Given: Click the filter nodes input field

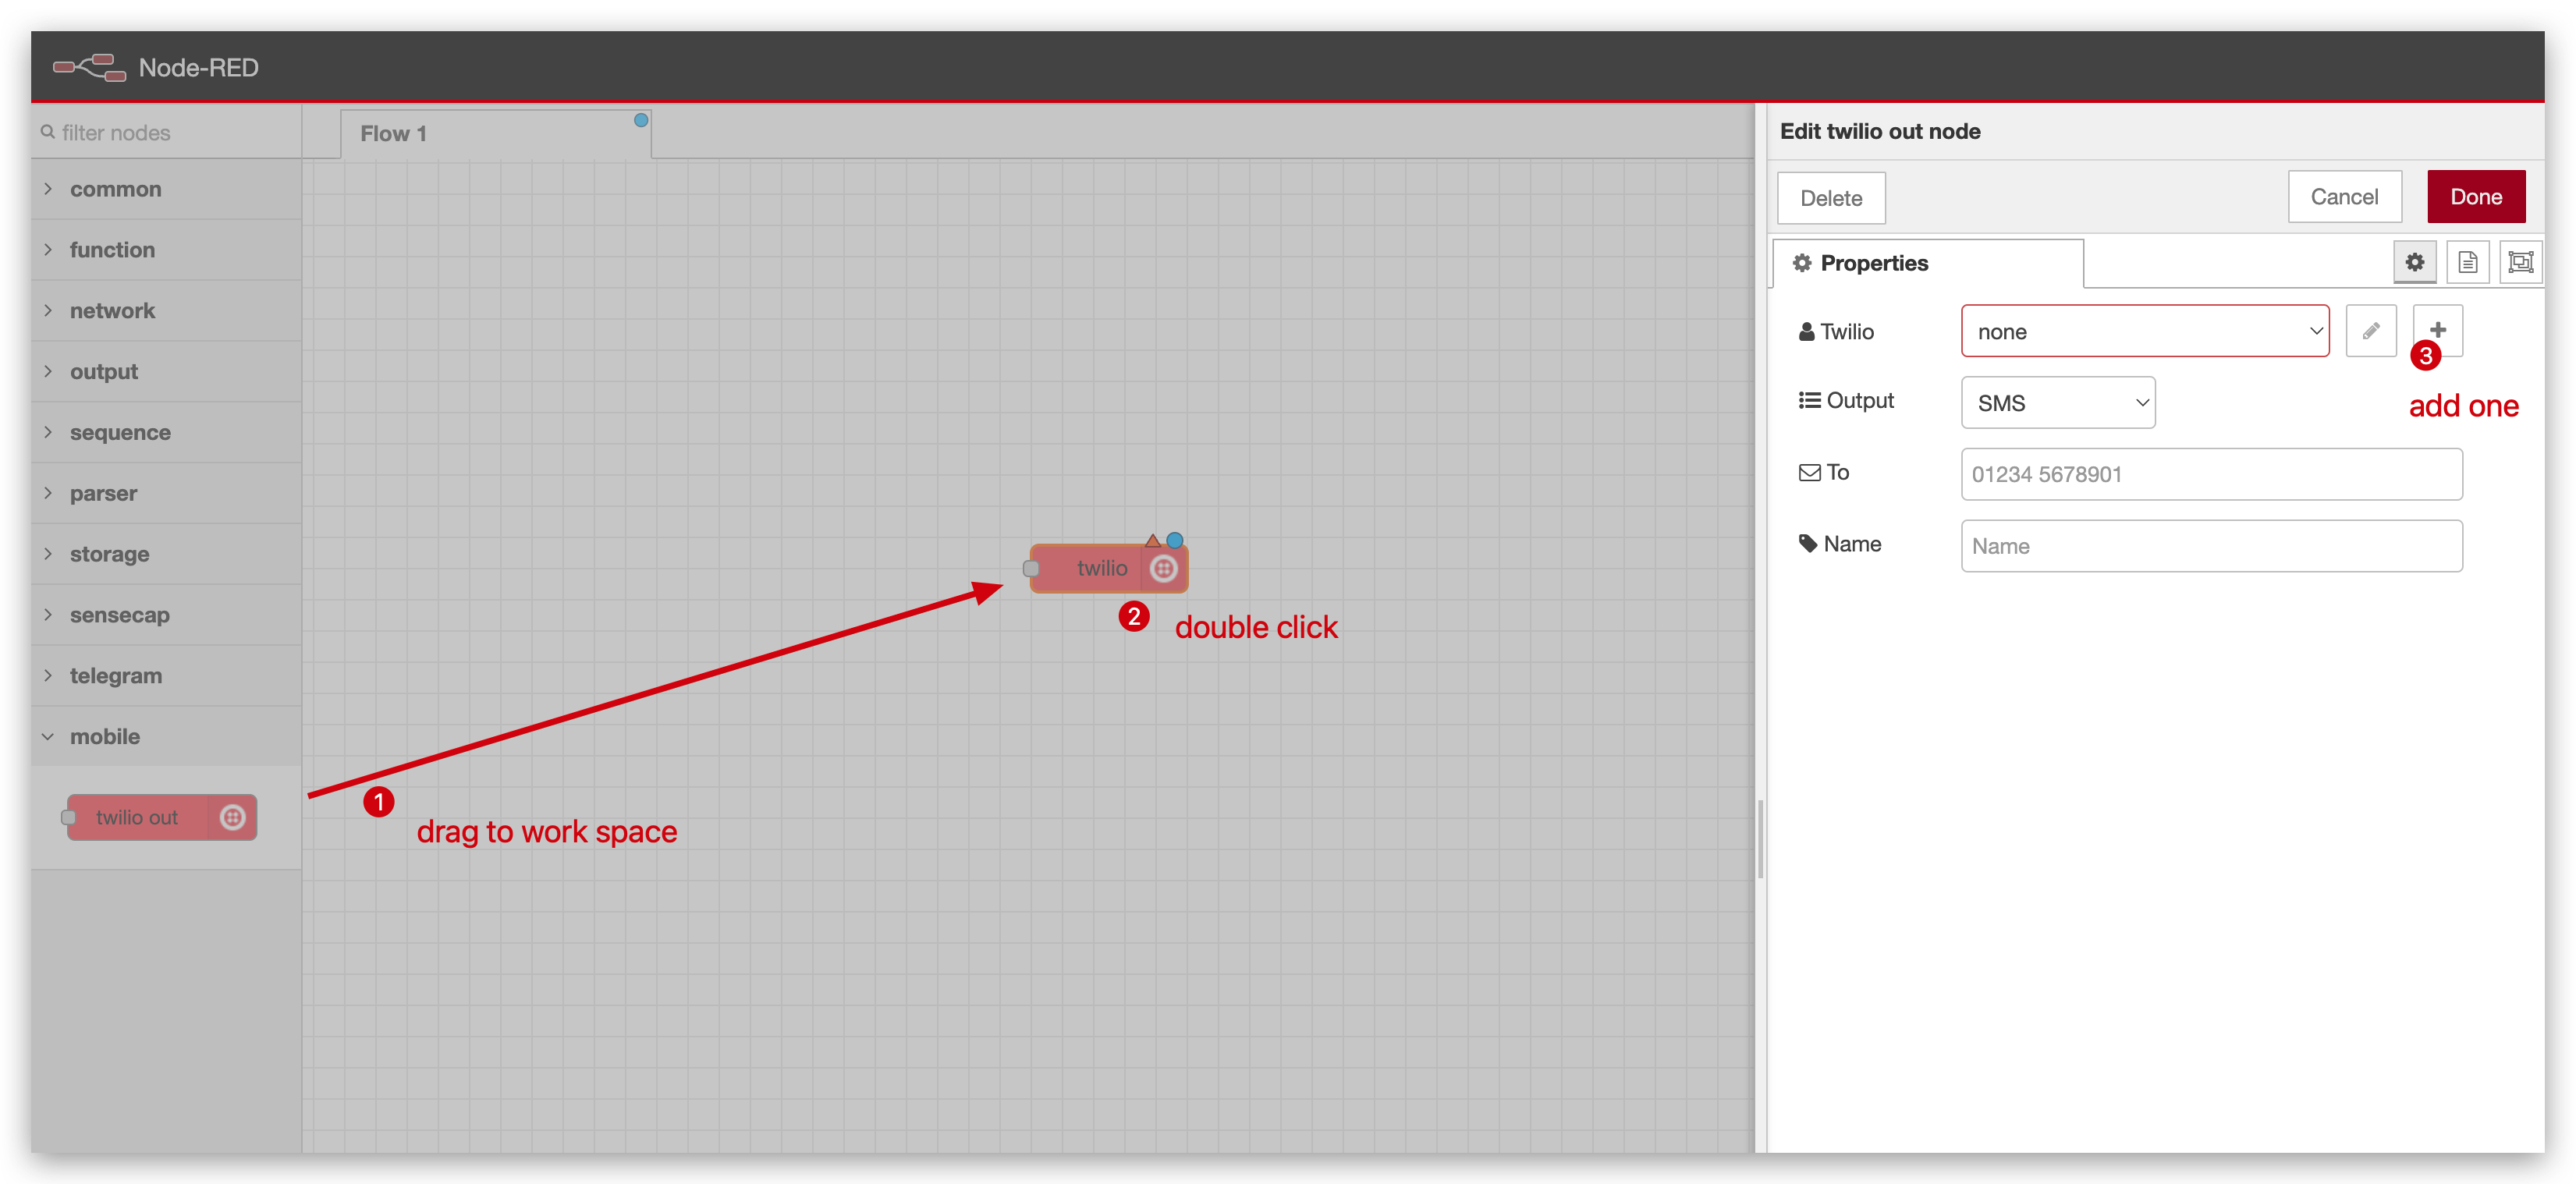Looking at the screenshot, I should [166, 133].
